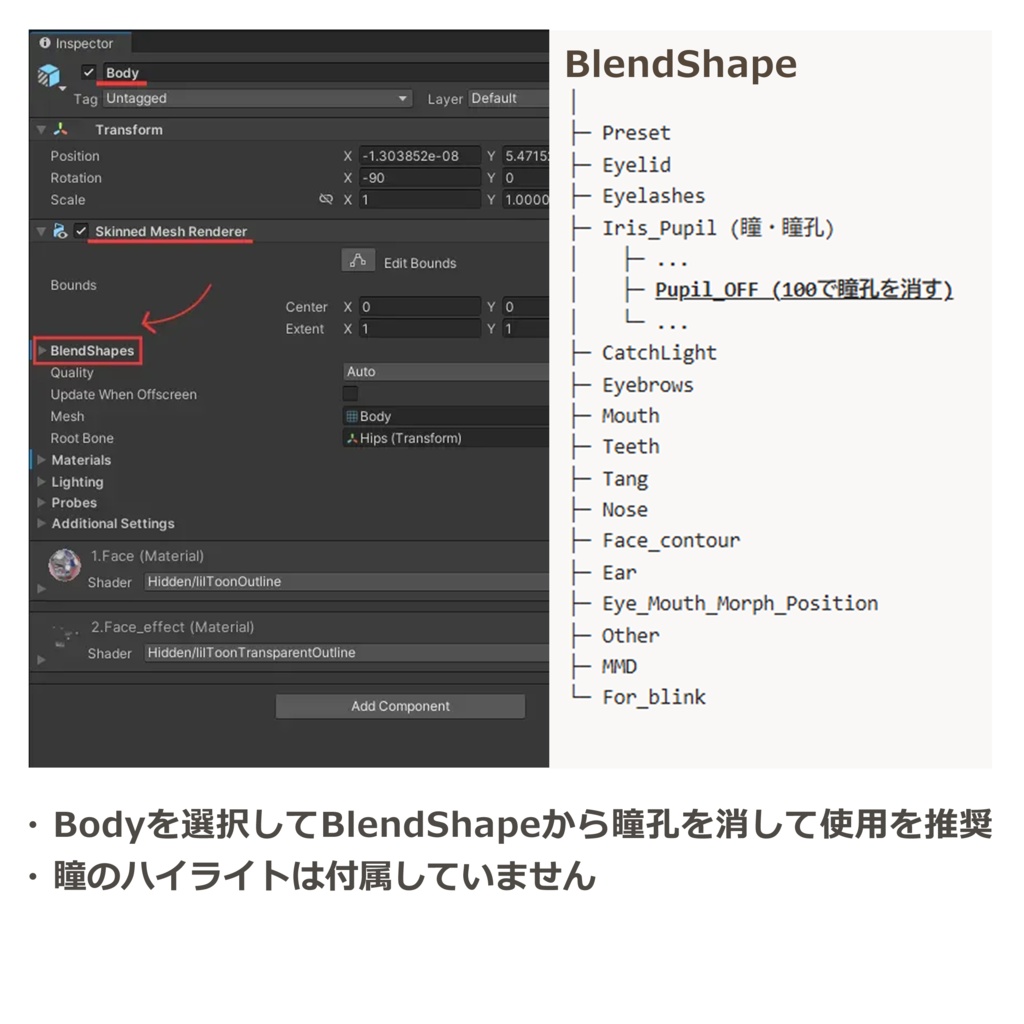This screenshot has width=1024, height=1024.
Task: Disable the Skinned Mesh Renderer checkbox
Action: [80, 231]
